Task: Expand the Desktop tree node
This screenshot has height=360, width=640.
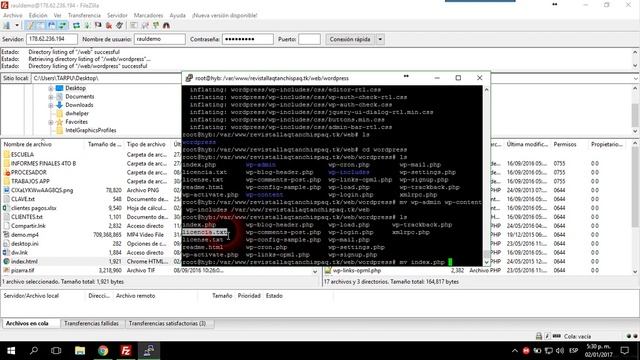Action: click(51, 88)
